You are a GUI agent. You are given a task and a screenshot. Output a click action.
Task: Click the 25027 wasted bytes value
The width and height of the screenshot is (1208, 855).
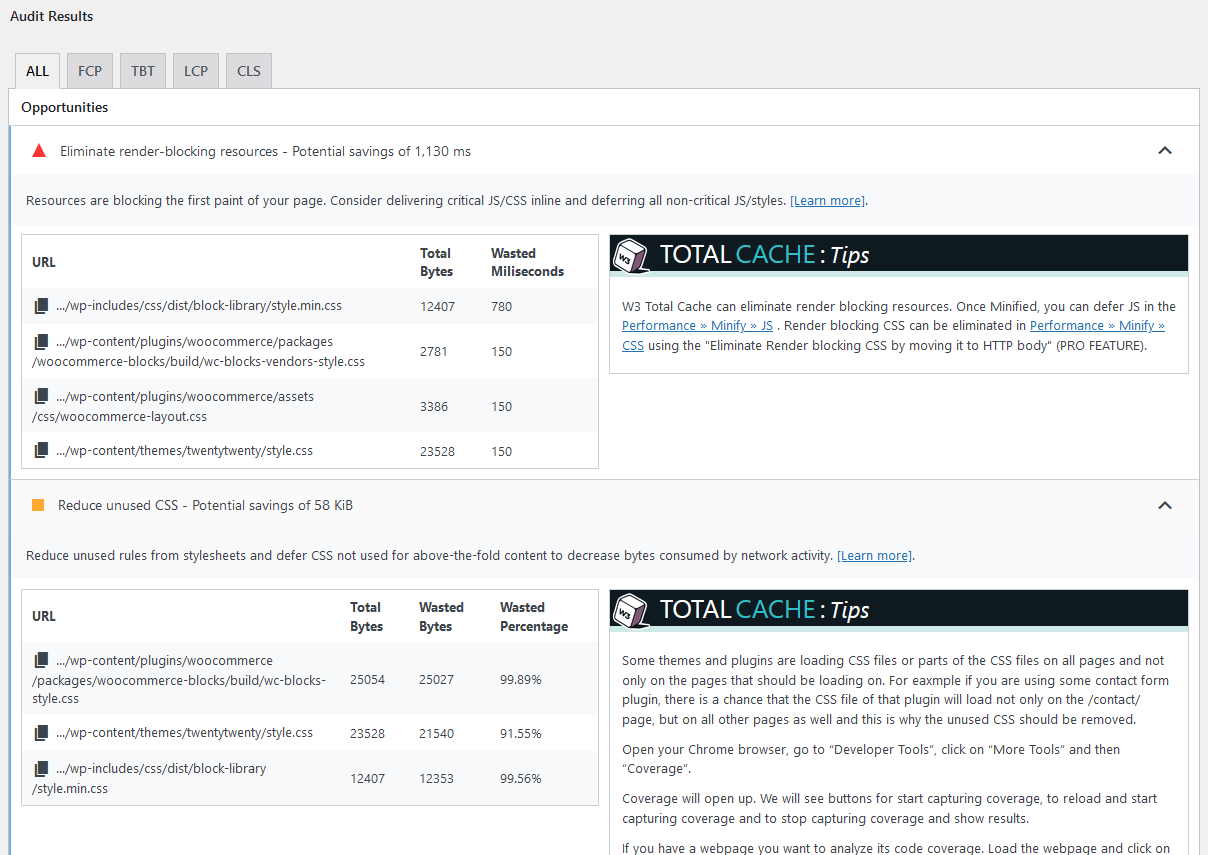436,680
